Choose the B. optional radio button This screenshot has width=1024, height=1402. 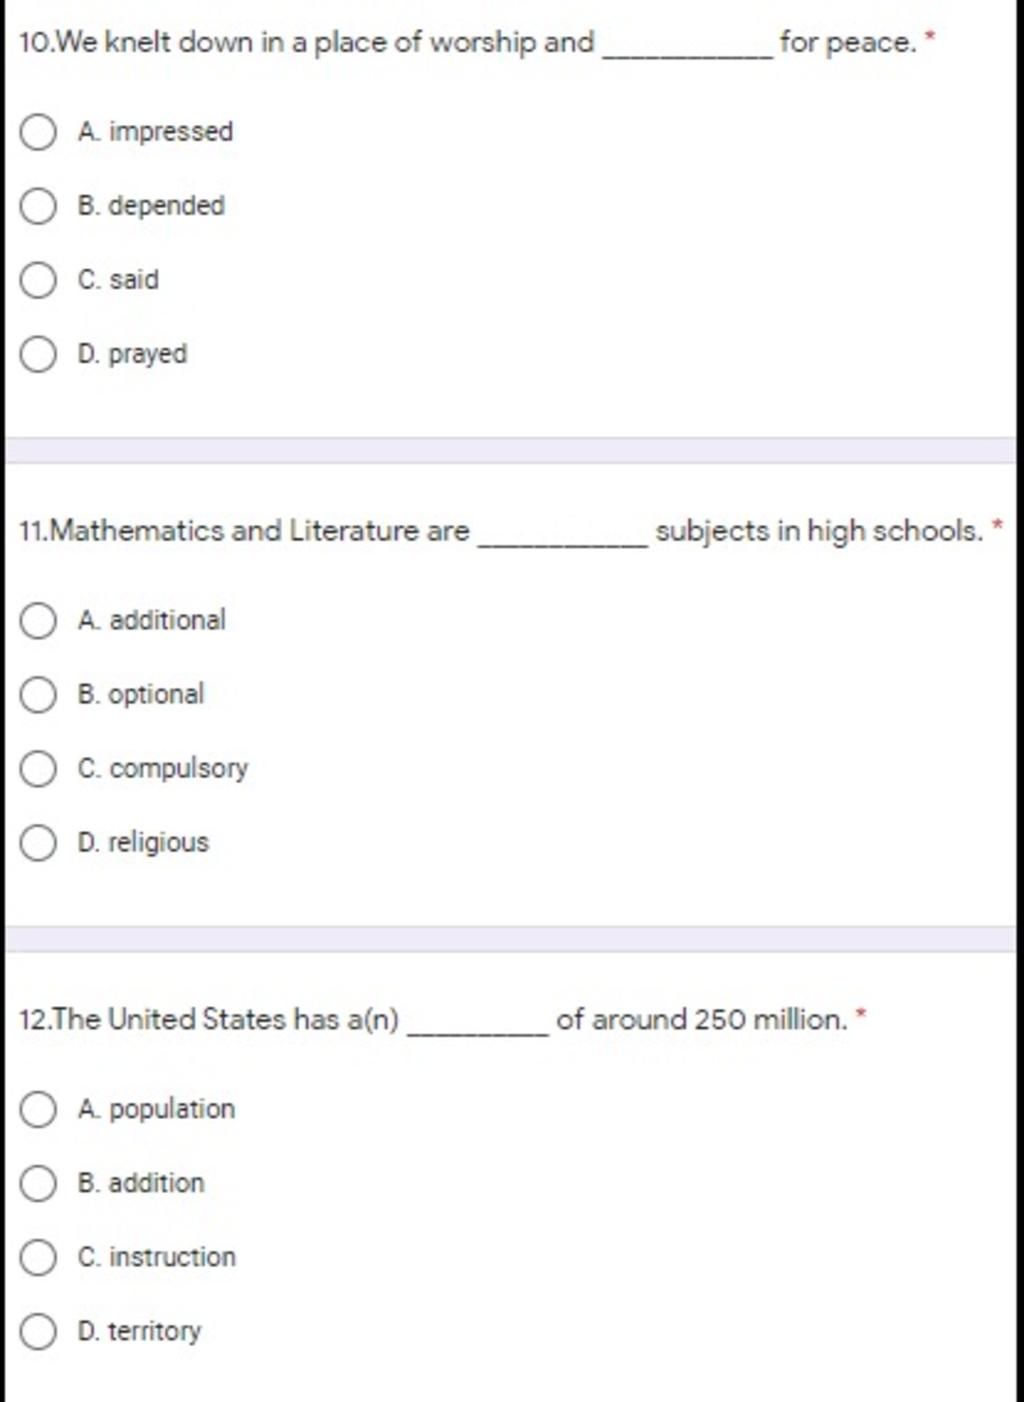[38, 695]
